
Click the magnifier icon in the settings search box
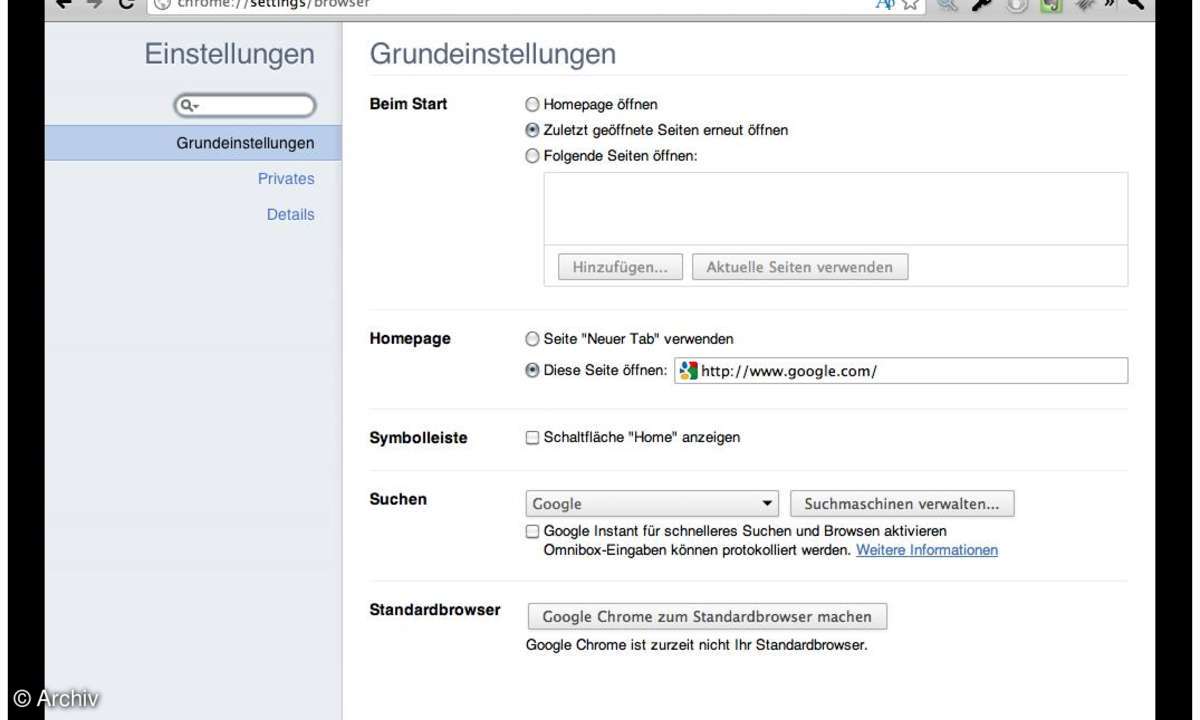(188, 105)
